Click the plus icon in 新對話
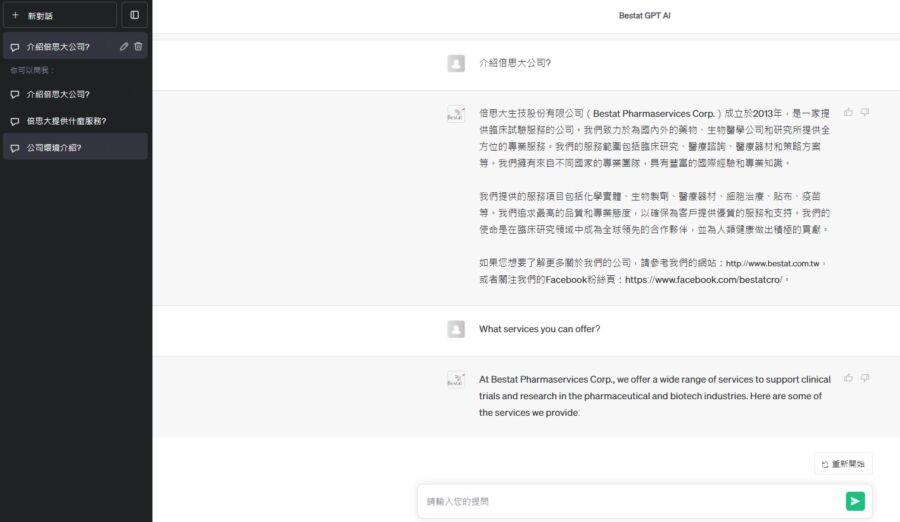The image size is (900, 522). click(x=15, y=16)
